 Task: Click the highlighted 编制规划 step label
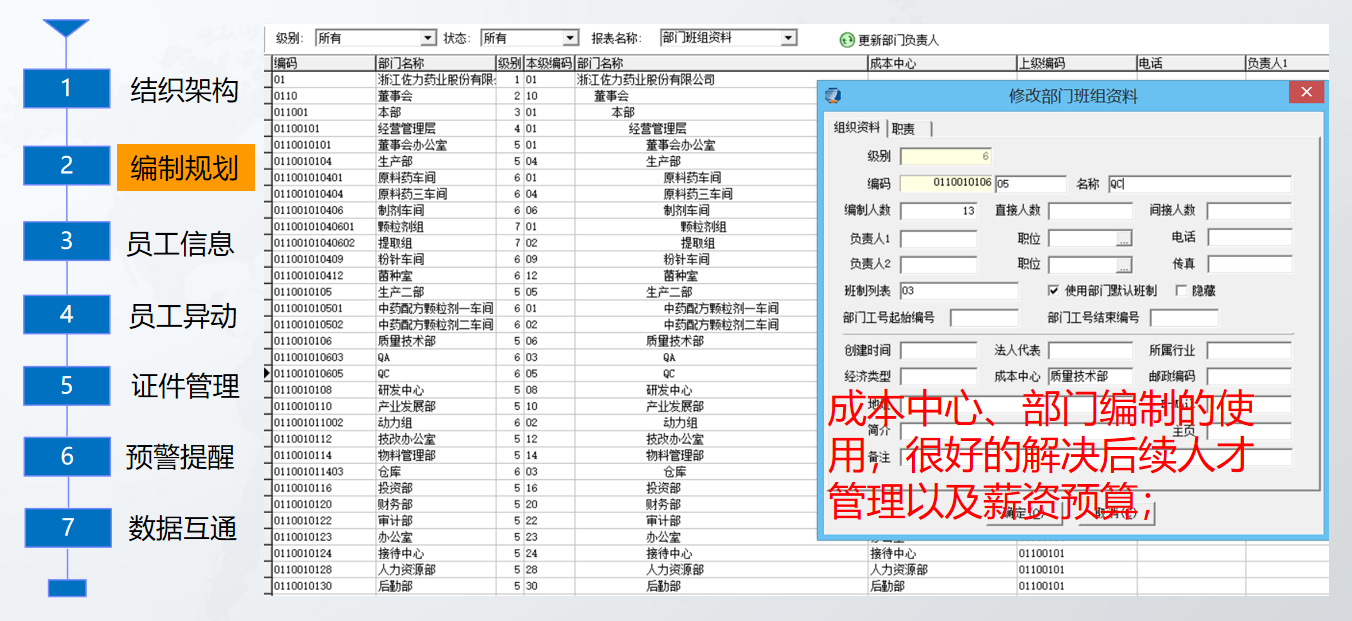[185, 167]
